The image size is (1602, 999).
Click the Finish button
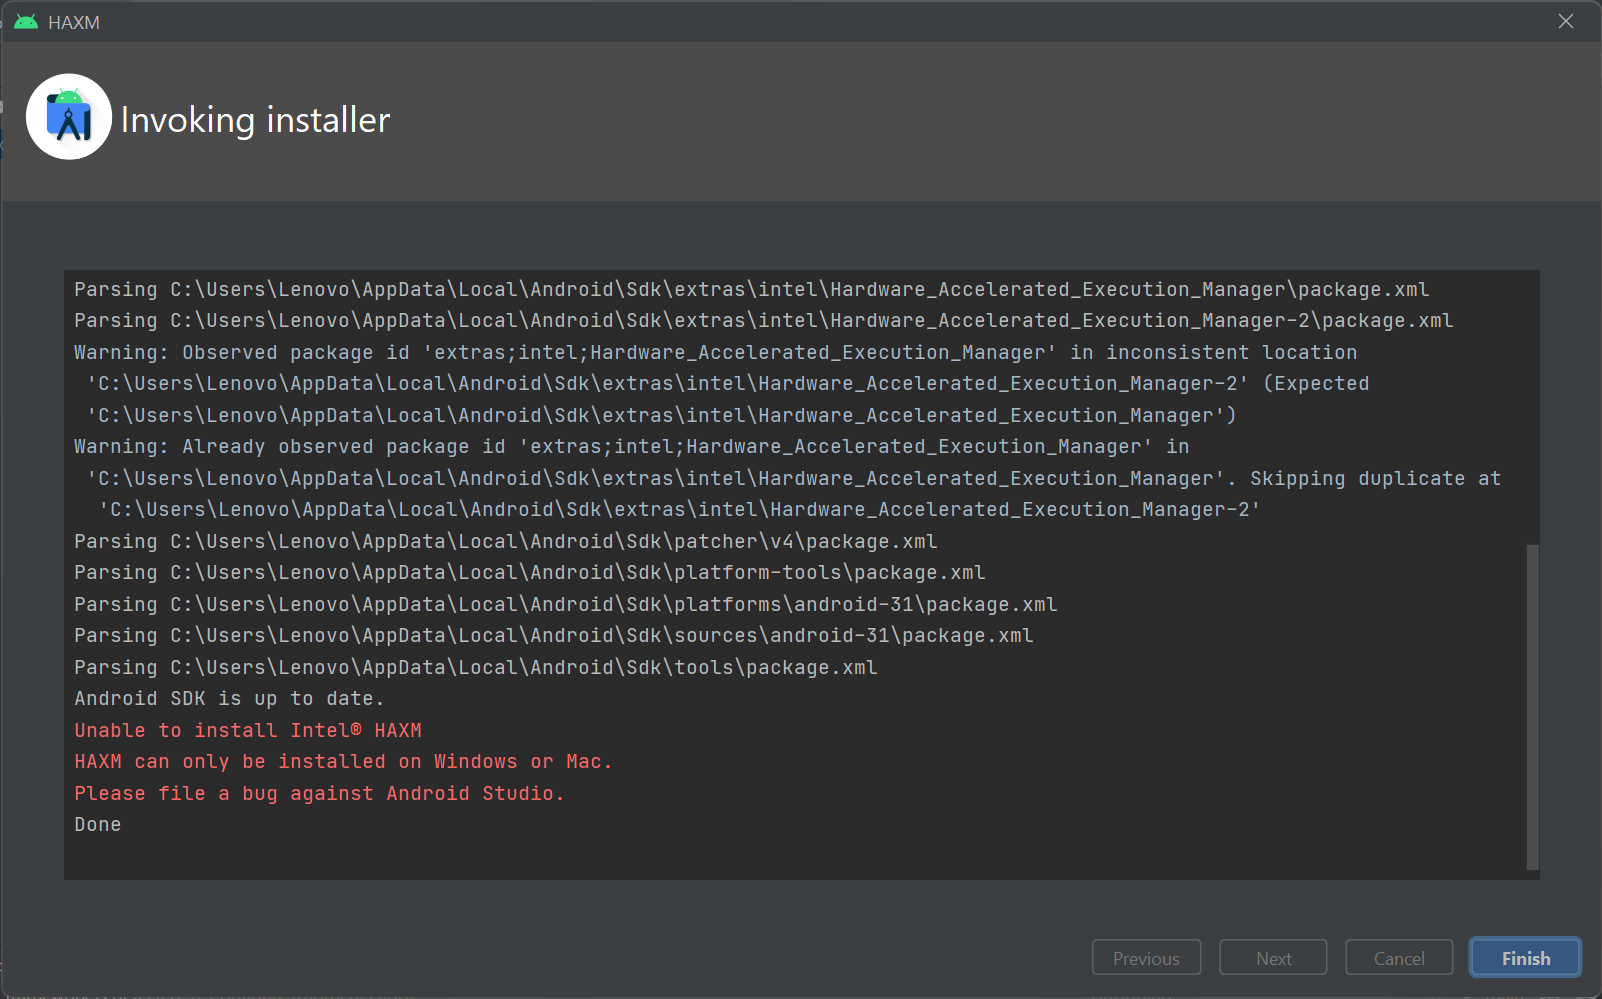pyautogui.click(x=1525, y=958)
